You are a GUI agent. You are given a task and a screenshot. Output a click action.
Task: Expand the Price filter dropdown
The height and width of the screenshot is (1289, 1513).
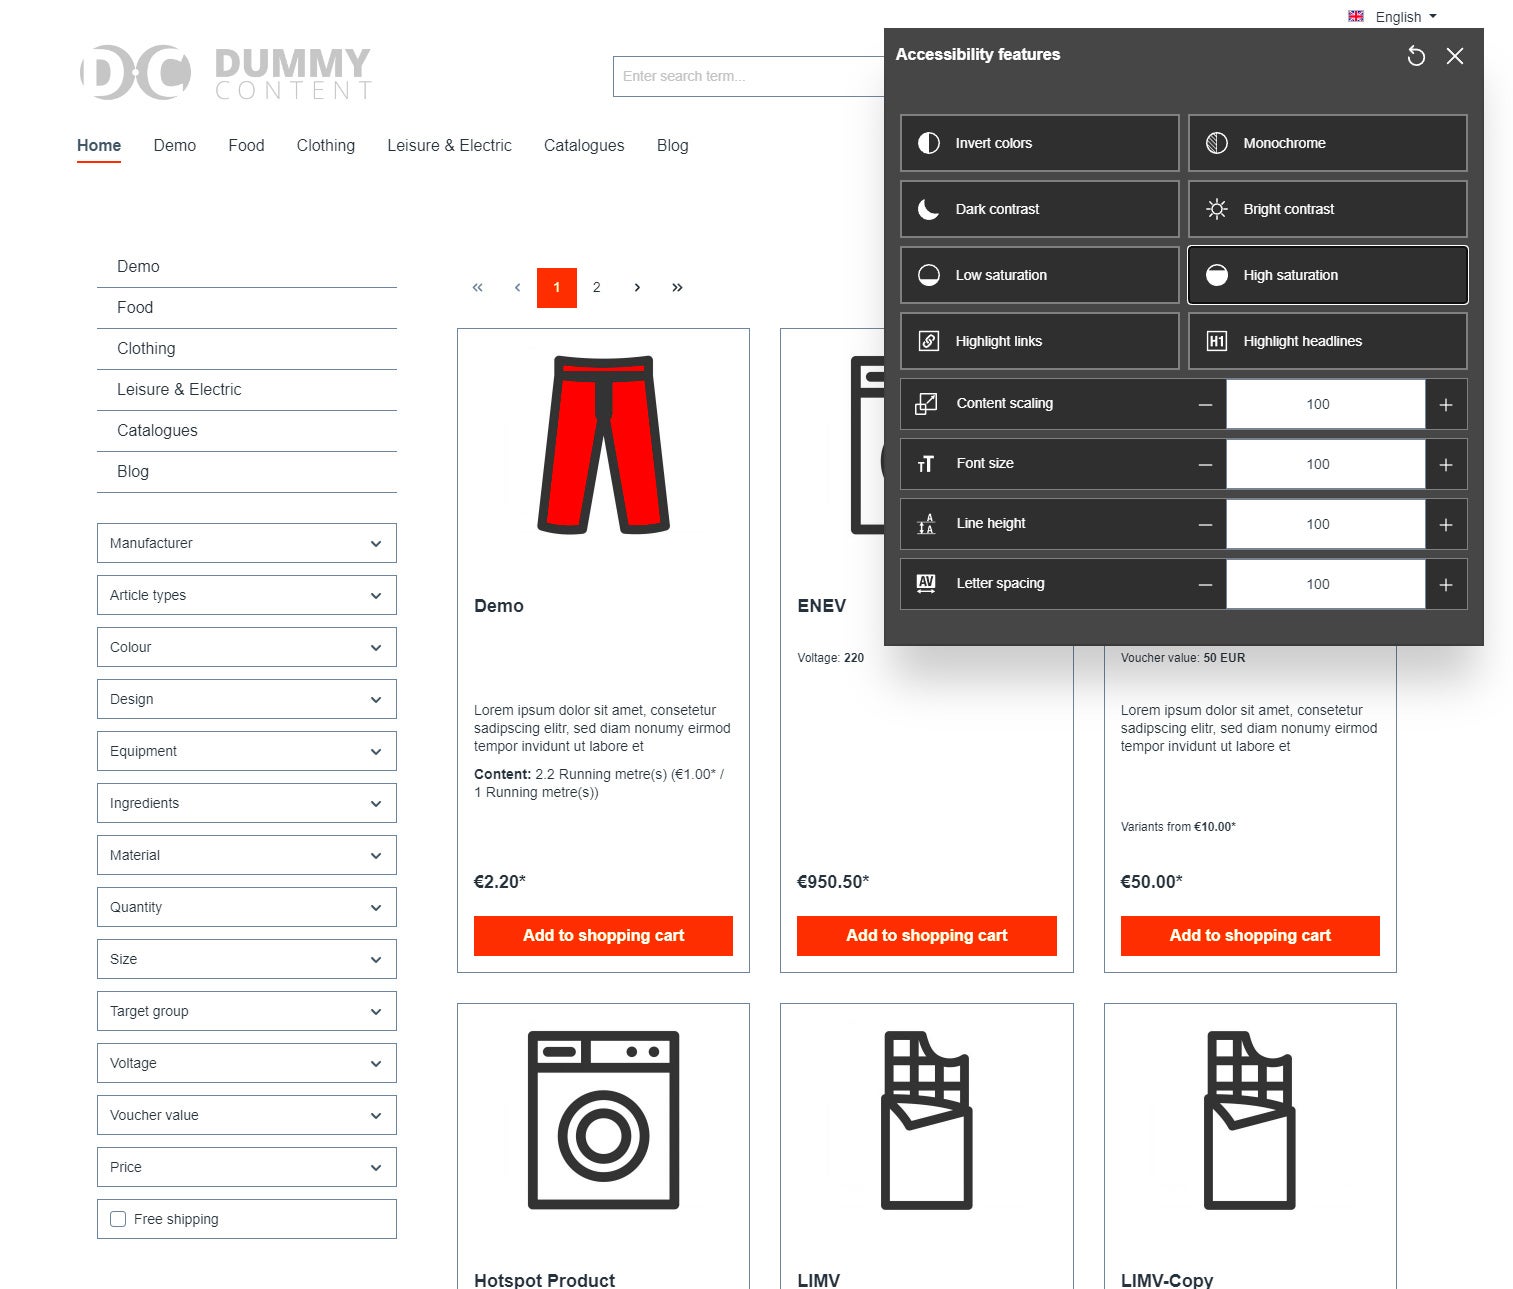click(247, 1167)
